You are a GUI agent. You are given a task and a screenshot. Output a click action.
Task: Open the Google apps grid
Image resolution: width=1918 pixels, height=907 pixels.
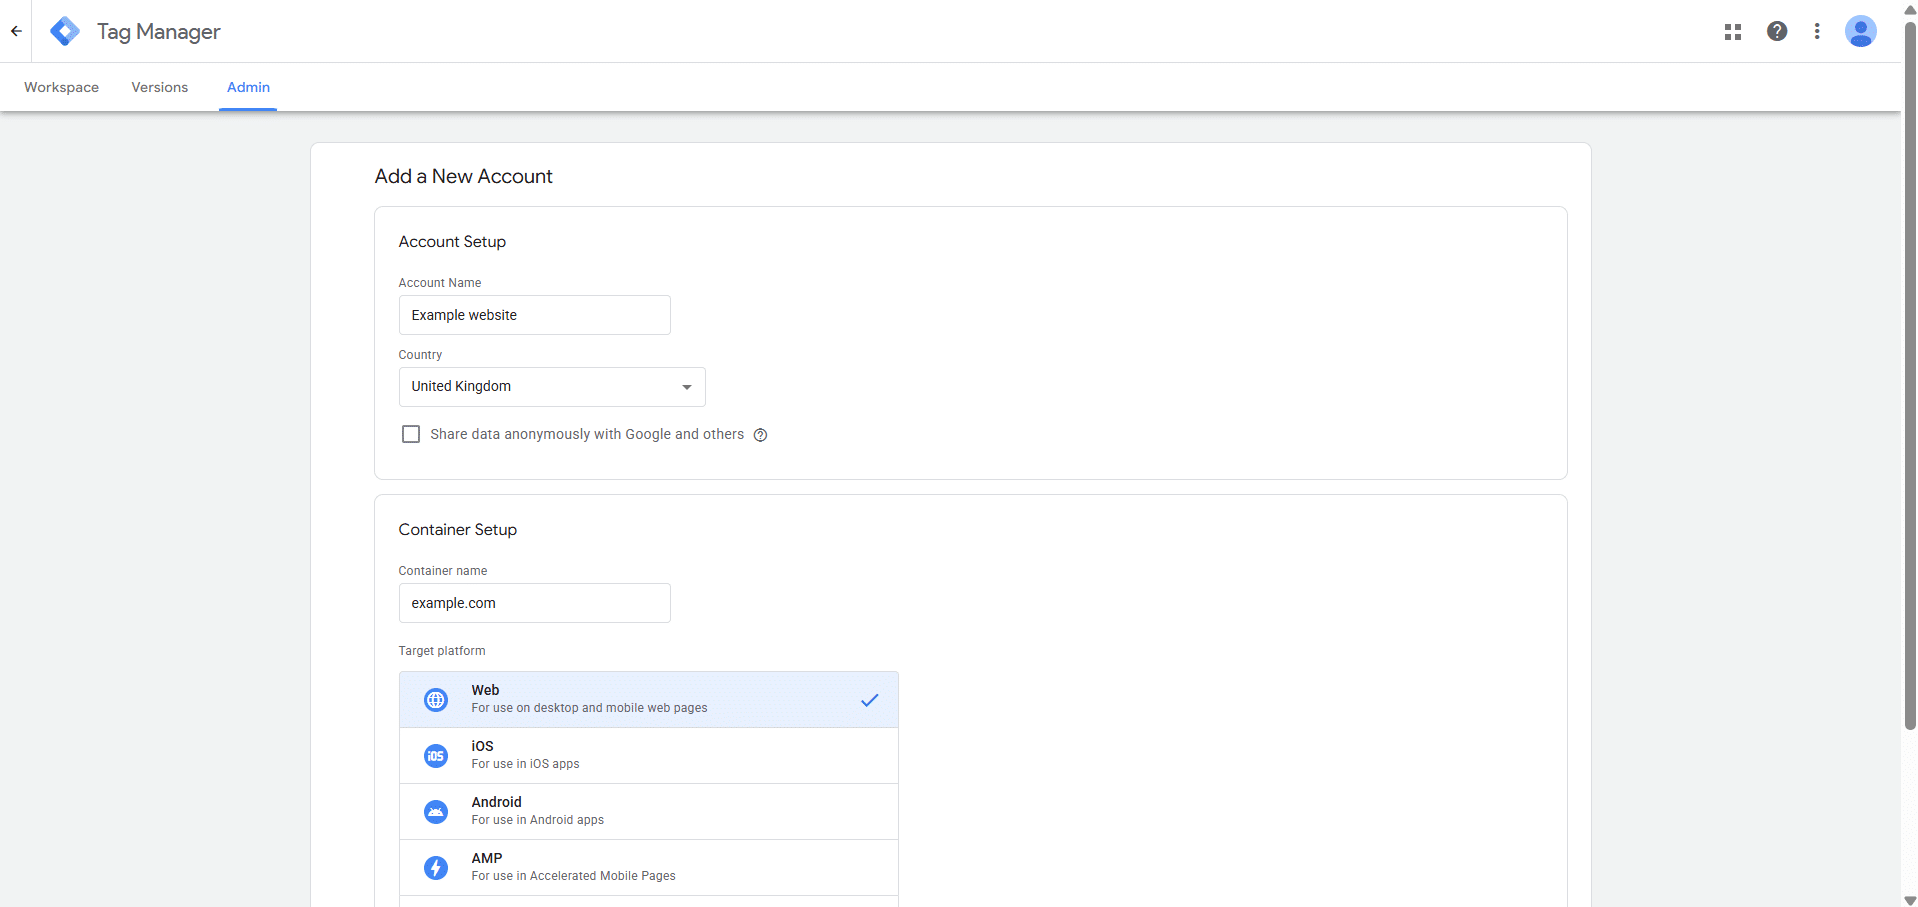coord(1732,31)
